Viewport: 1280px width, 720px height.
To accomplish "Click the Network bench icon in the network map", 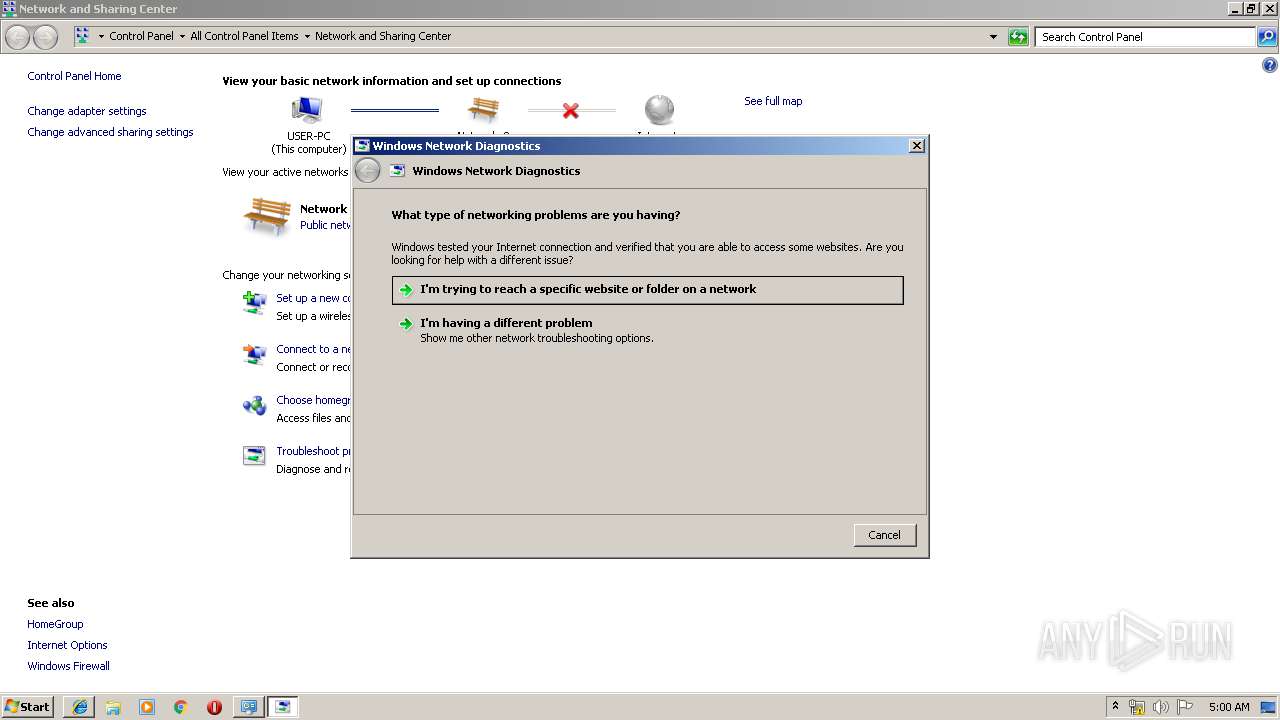I will (483, 110).
